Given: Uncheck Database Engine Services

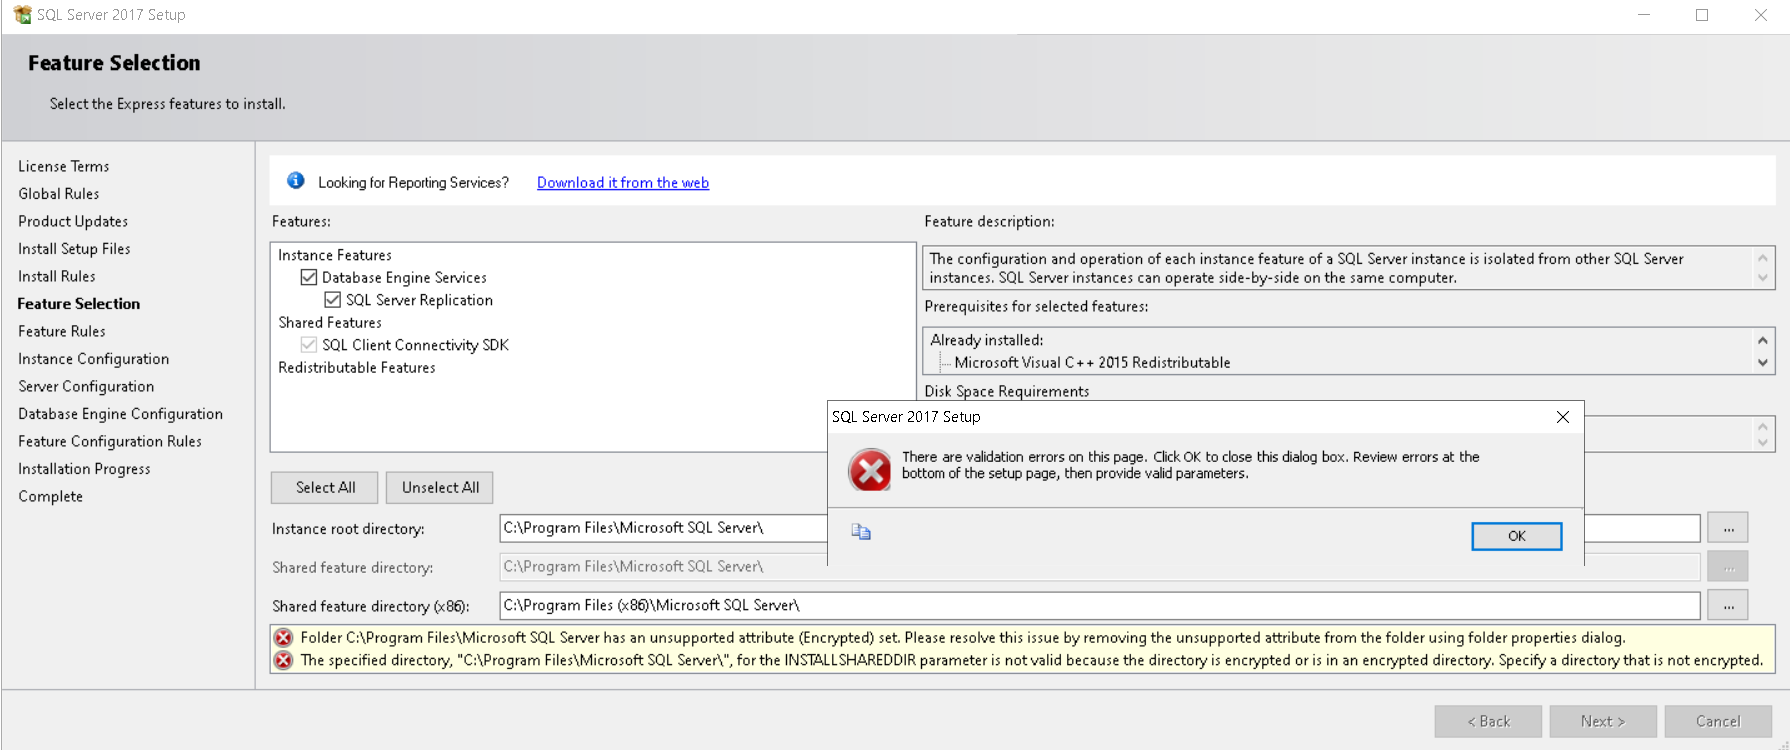Looking at the screenshot, I should click(309, 277).
